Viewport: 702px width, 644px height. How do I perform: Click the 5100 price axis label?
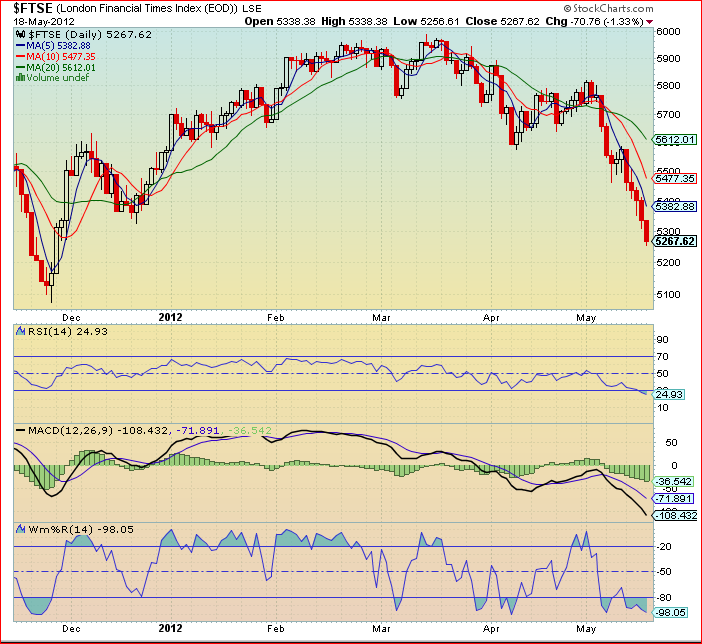668,294
